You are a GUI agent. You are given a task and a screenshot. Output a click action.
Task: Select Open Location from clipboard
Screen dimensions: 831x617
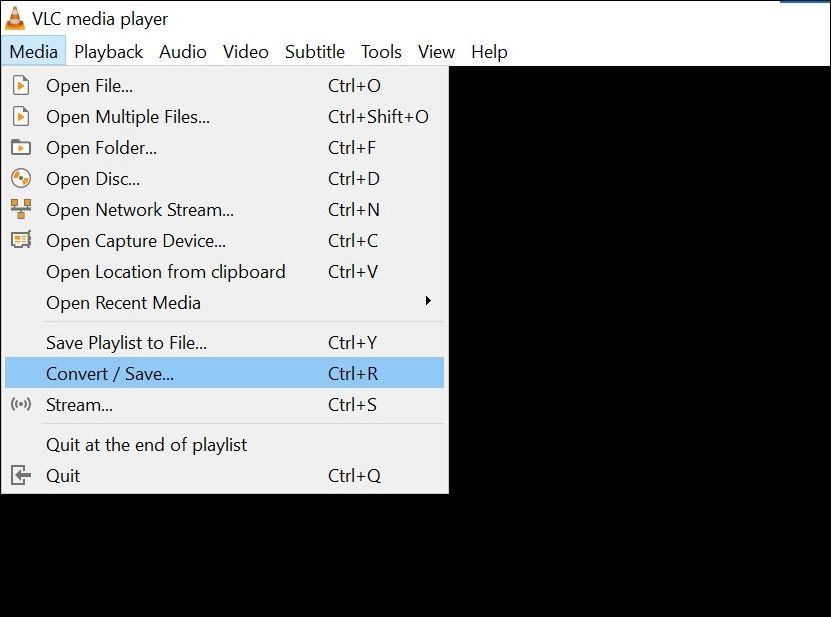[x=165, y=272]
